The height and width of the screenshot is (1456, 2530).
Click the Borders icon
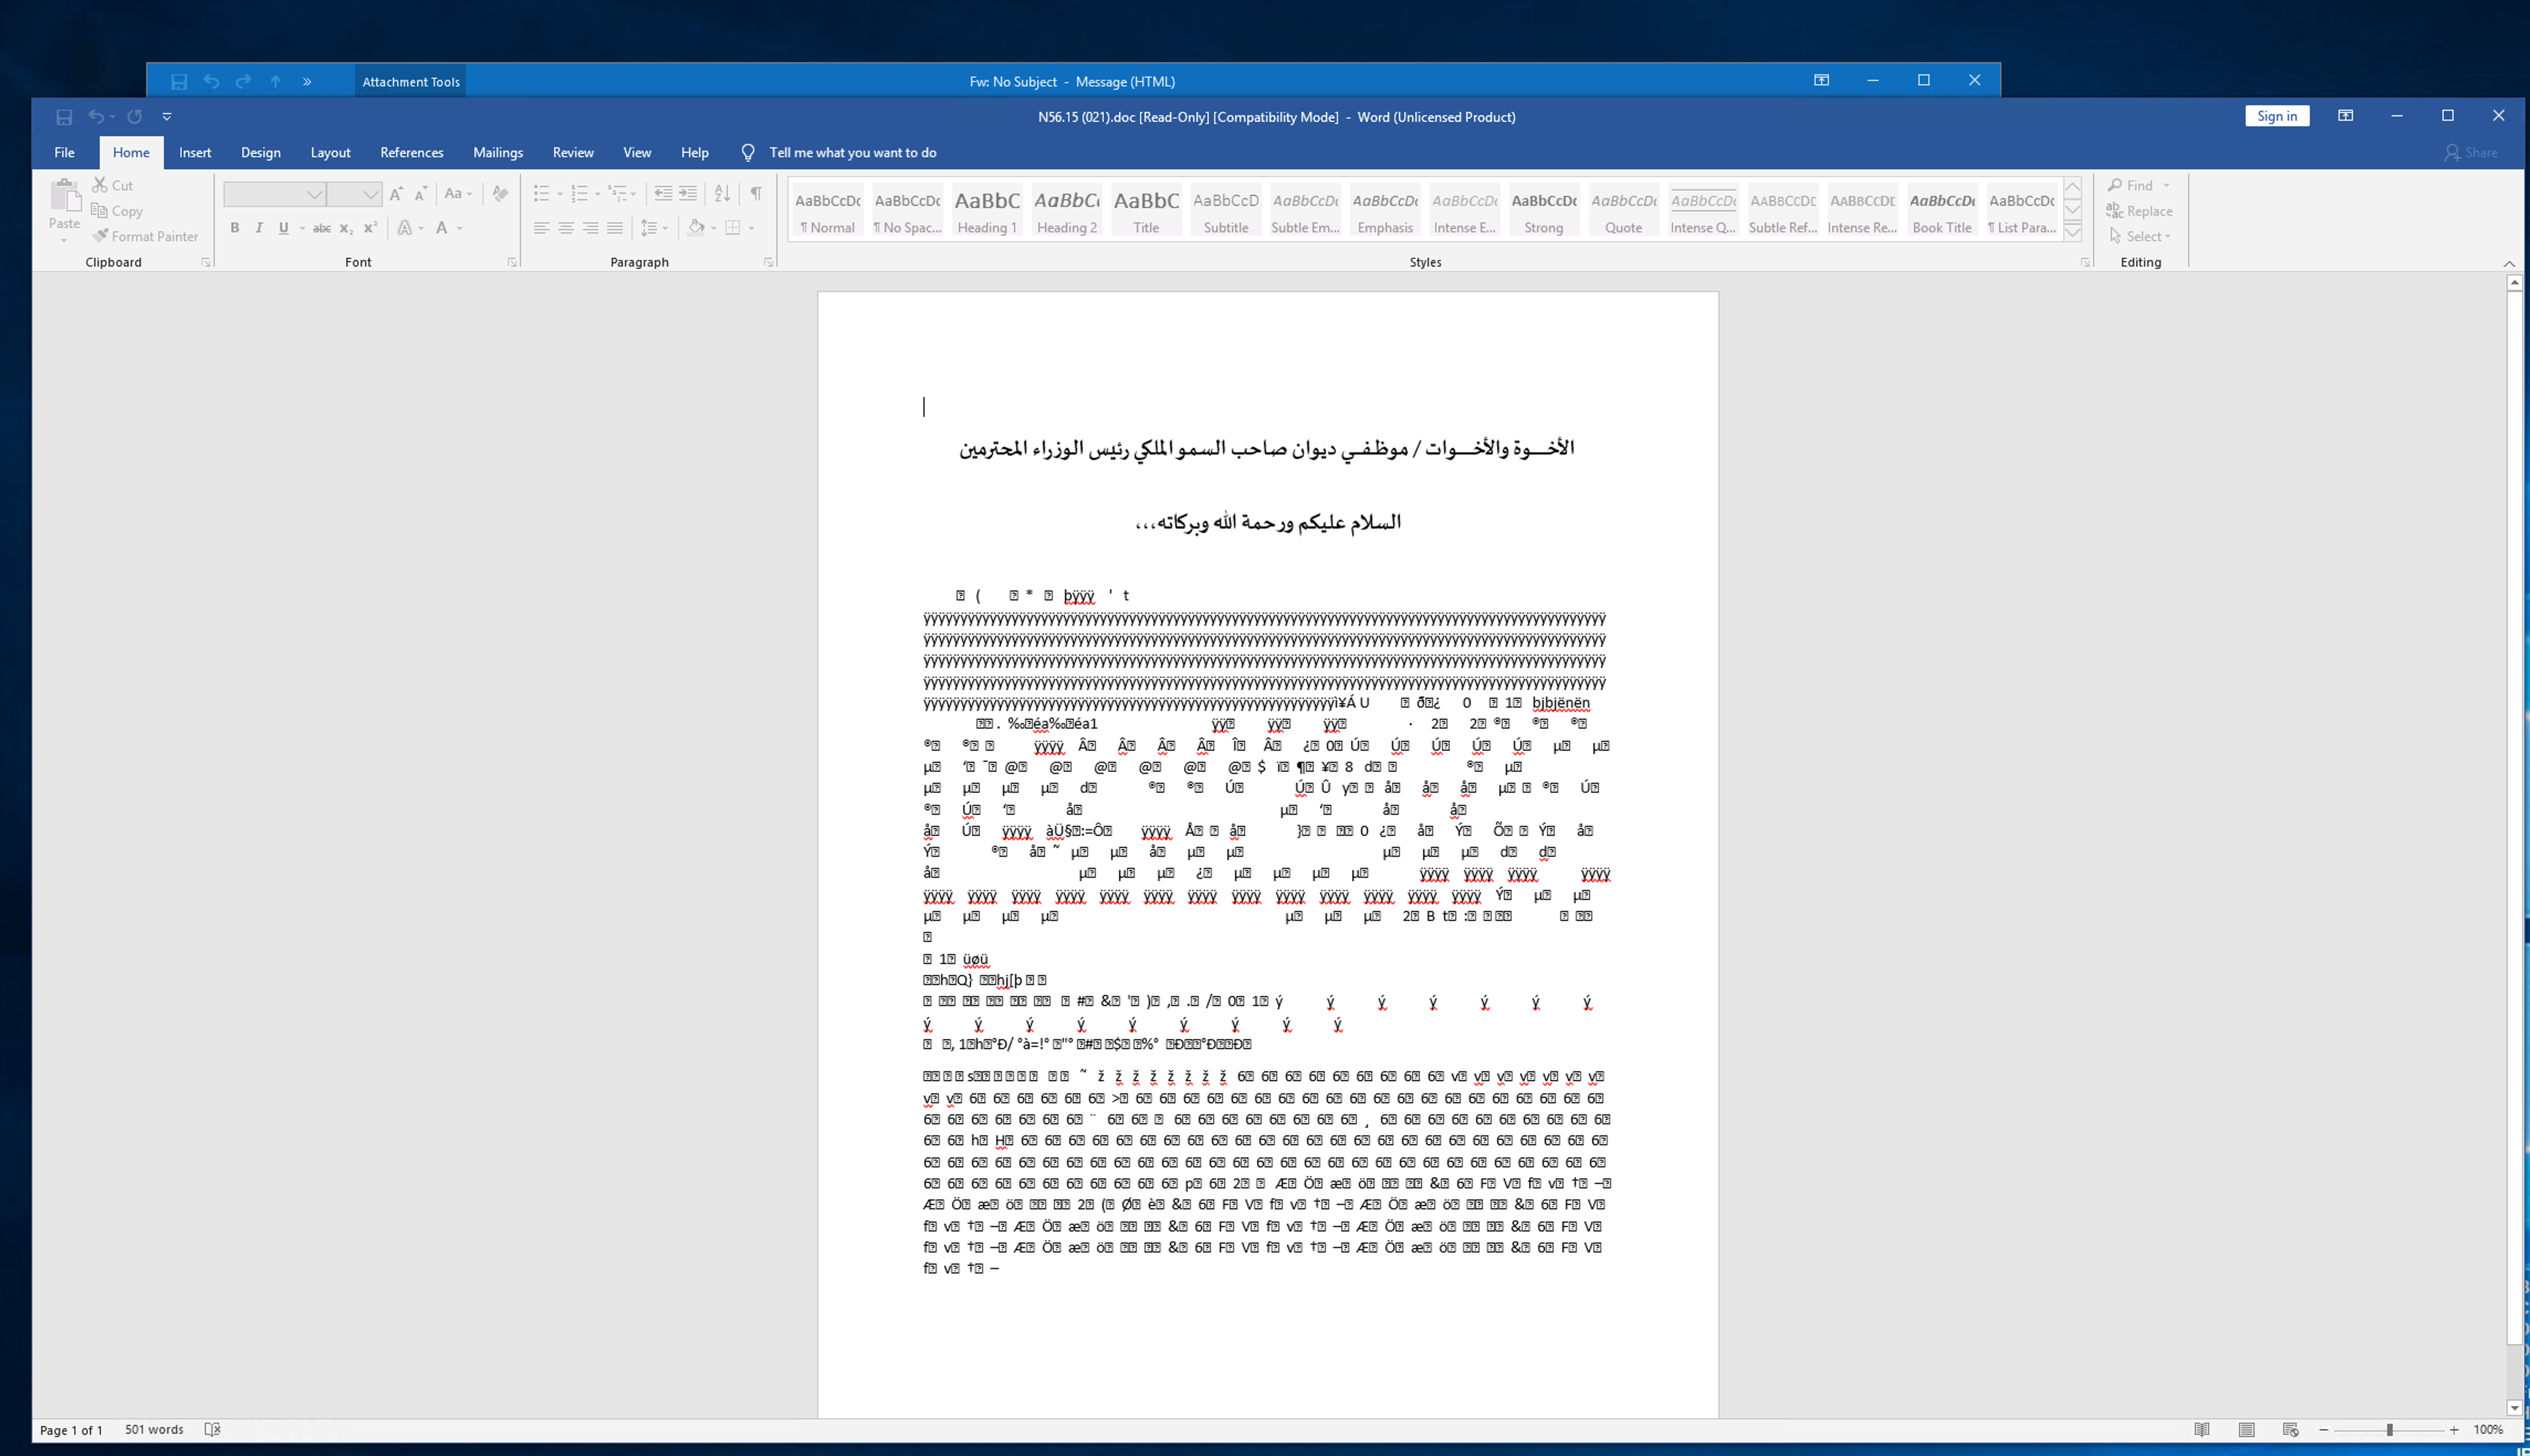click(x=733, y=228)
